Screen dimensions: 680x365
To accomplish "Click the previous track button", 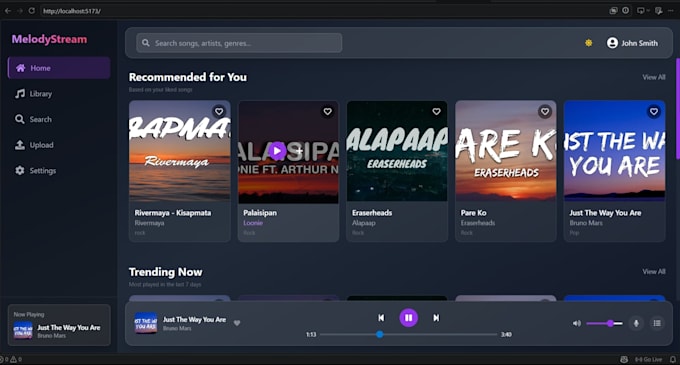I will [381, 318].
